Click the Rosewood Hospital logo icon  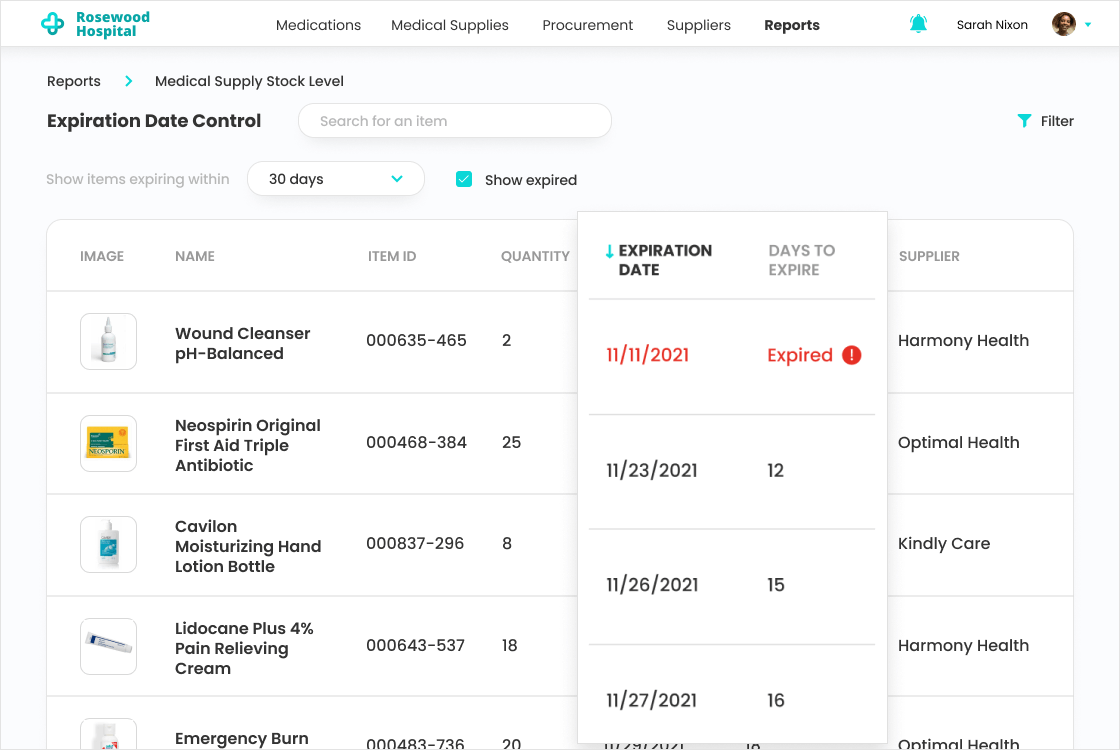click(52, 25)
